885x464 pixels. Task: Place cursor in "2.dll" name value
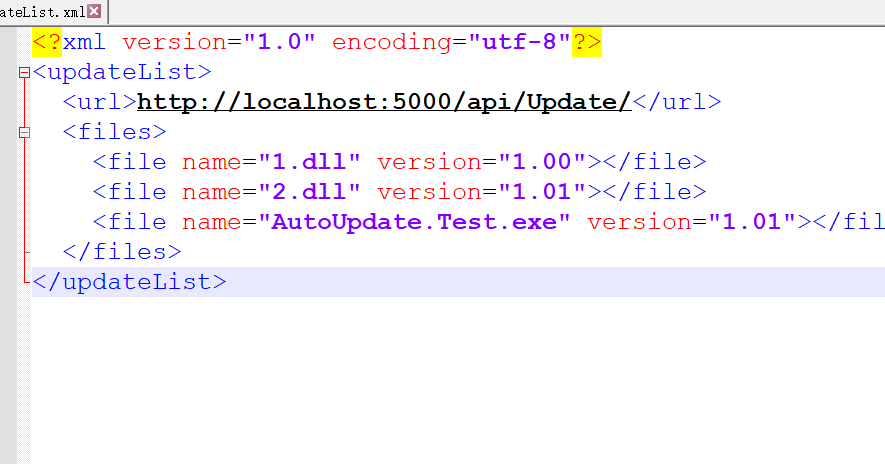tap(302, 192)
